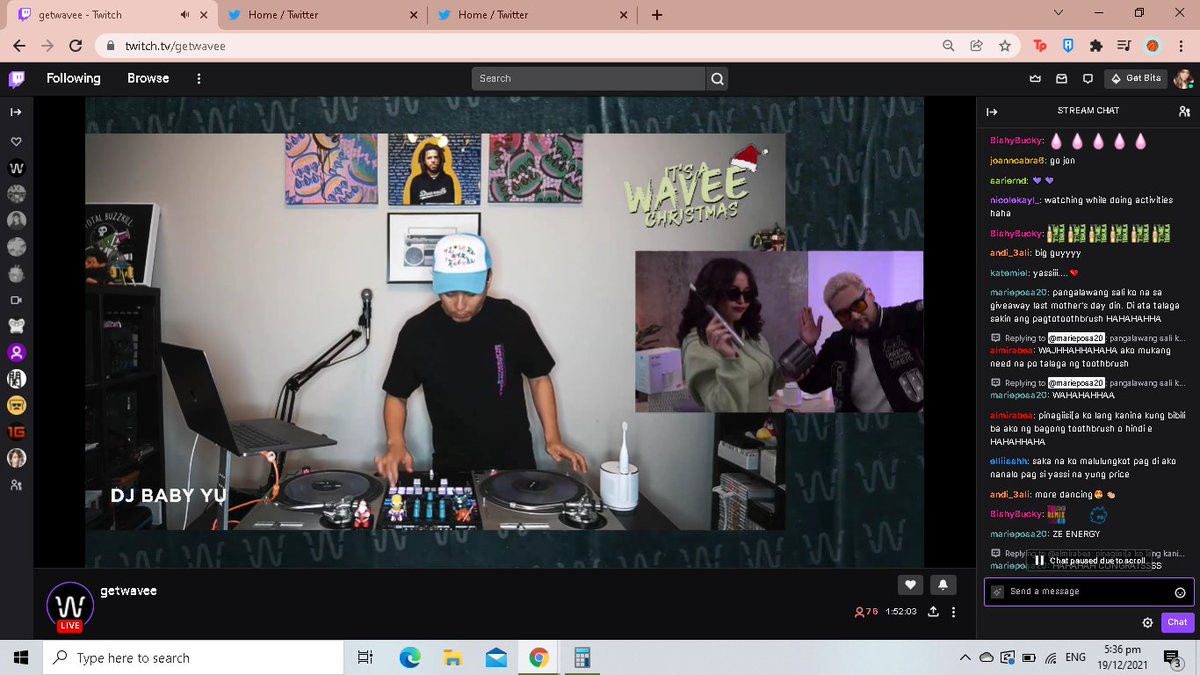Go to the Browse tab

pyautogui.click(x=148, y=78)
